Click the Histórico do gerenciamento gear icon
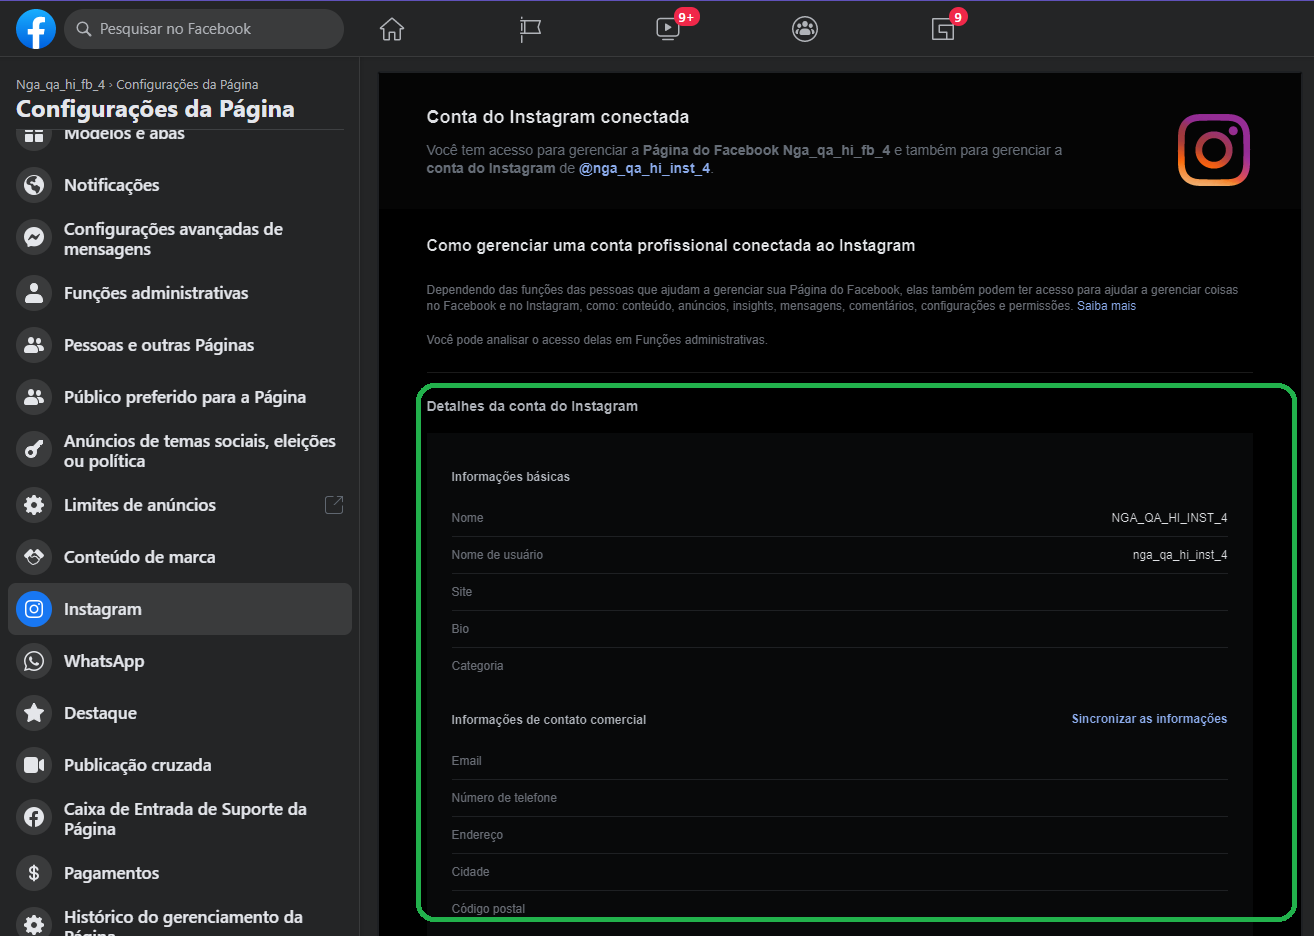1314x937 pixels. [x=34, y=925]
